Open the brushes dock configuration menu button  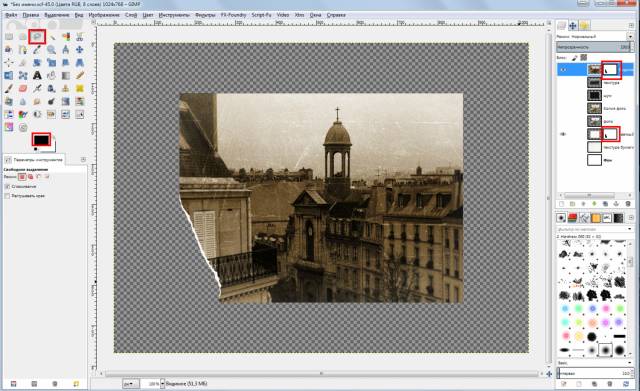(632, 218)
